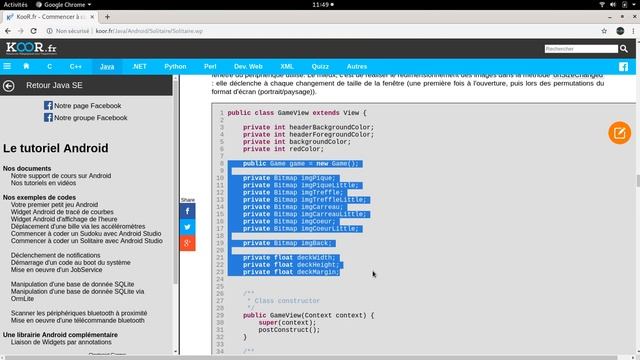Open Démarrage d'un code au boot link
Viewport: 640px width, 360px height.
pyautogui.click(x=71, y=263)
